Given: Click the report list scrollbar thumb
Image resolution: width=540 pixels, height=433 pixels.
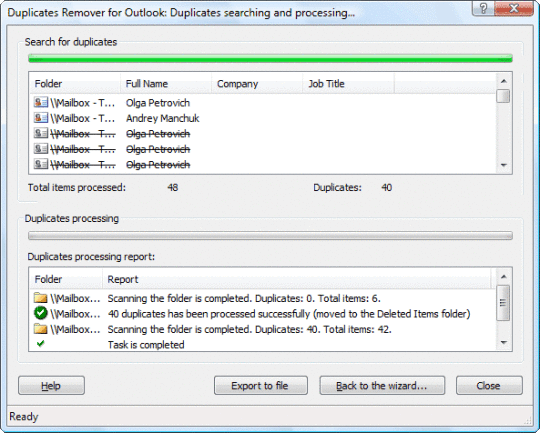Looking at the screenshot, I should 503,303.
